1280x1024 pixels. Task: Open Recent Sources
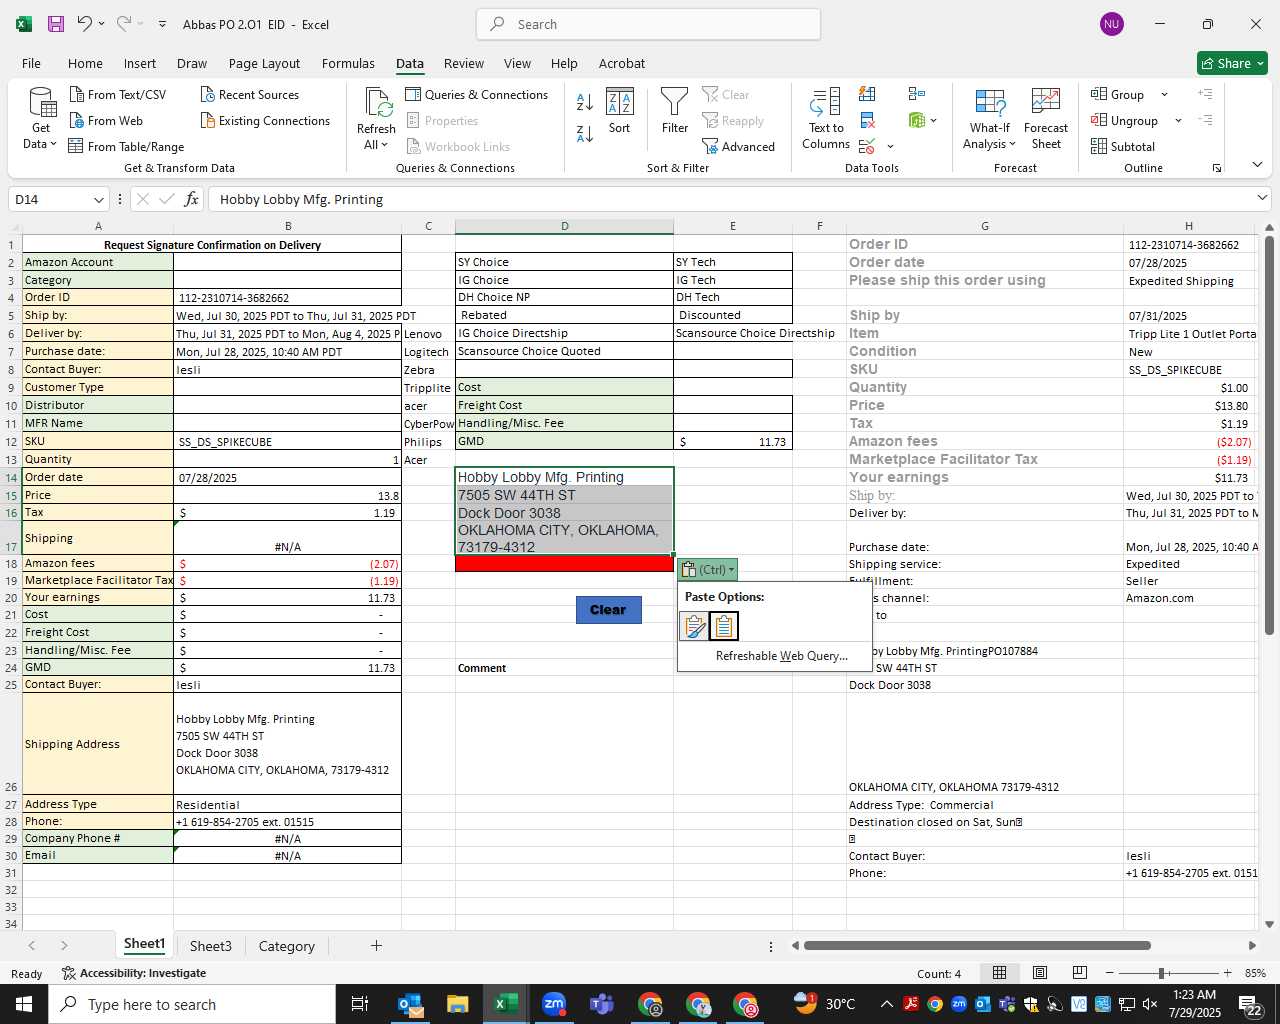pyautogui.click(x=249, y=94)
